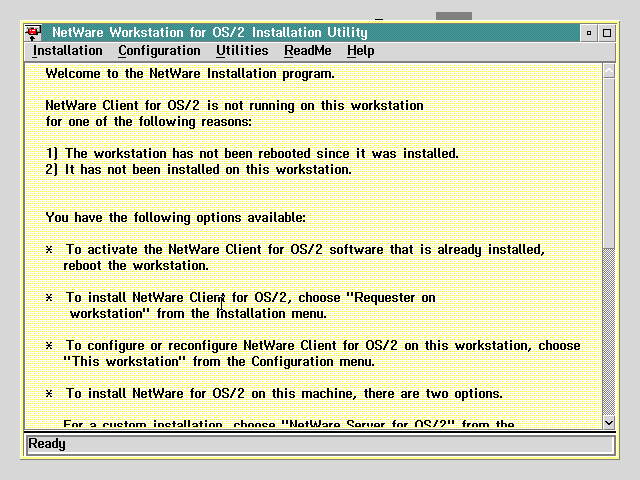Click the scroll down arrow
Screen dimensions: 640x480
tap(609, 423)
